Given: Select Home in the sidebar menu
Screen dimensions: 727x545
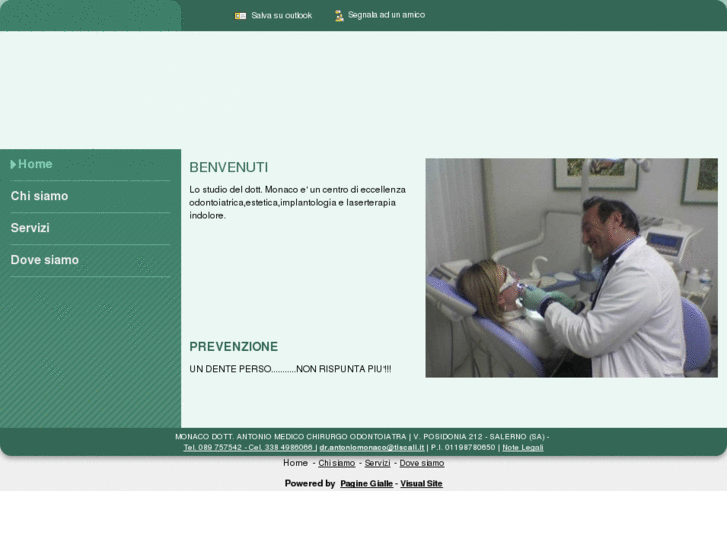Looking at the screenshot, I should [35, 164].
